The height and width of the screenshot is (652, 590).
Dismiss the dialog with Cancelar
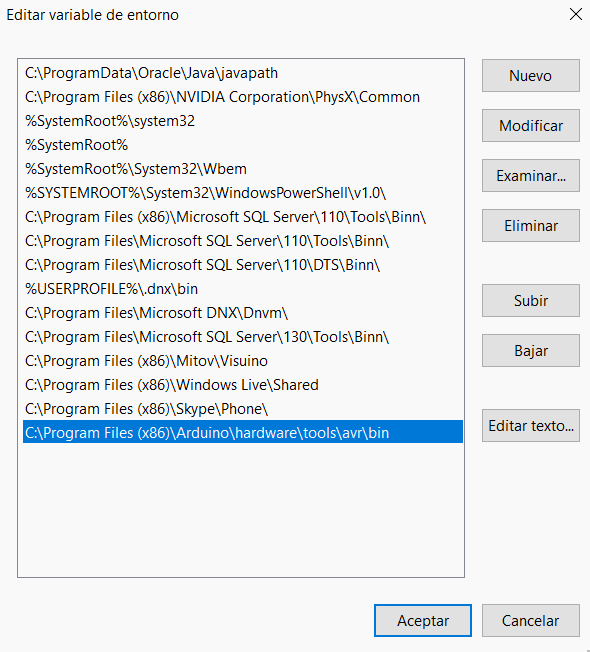[531, 620]
